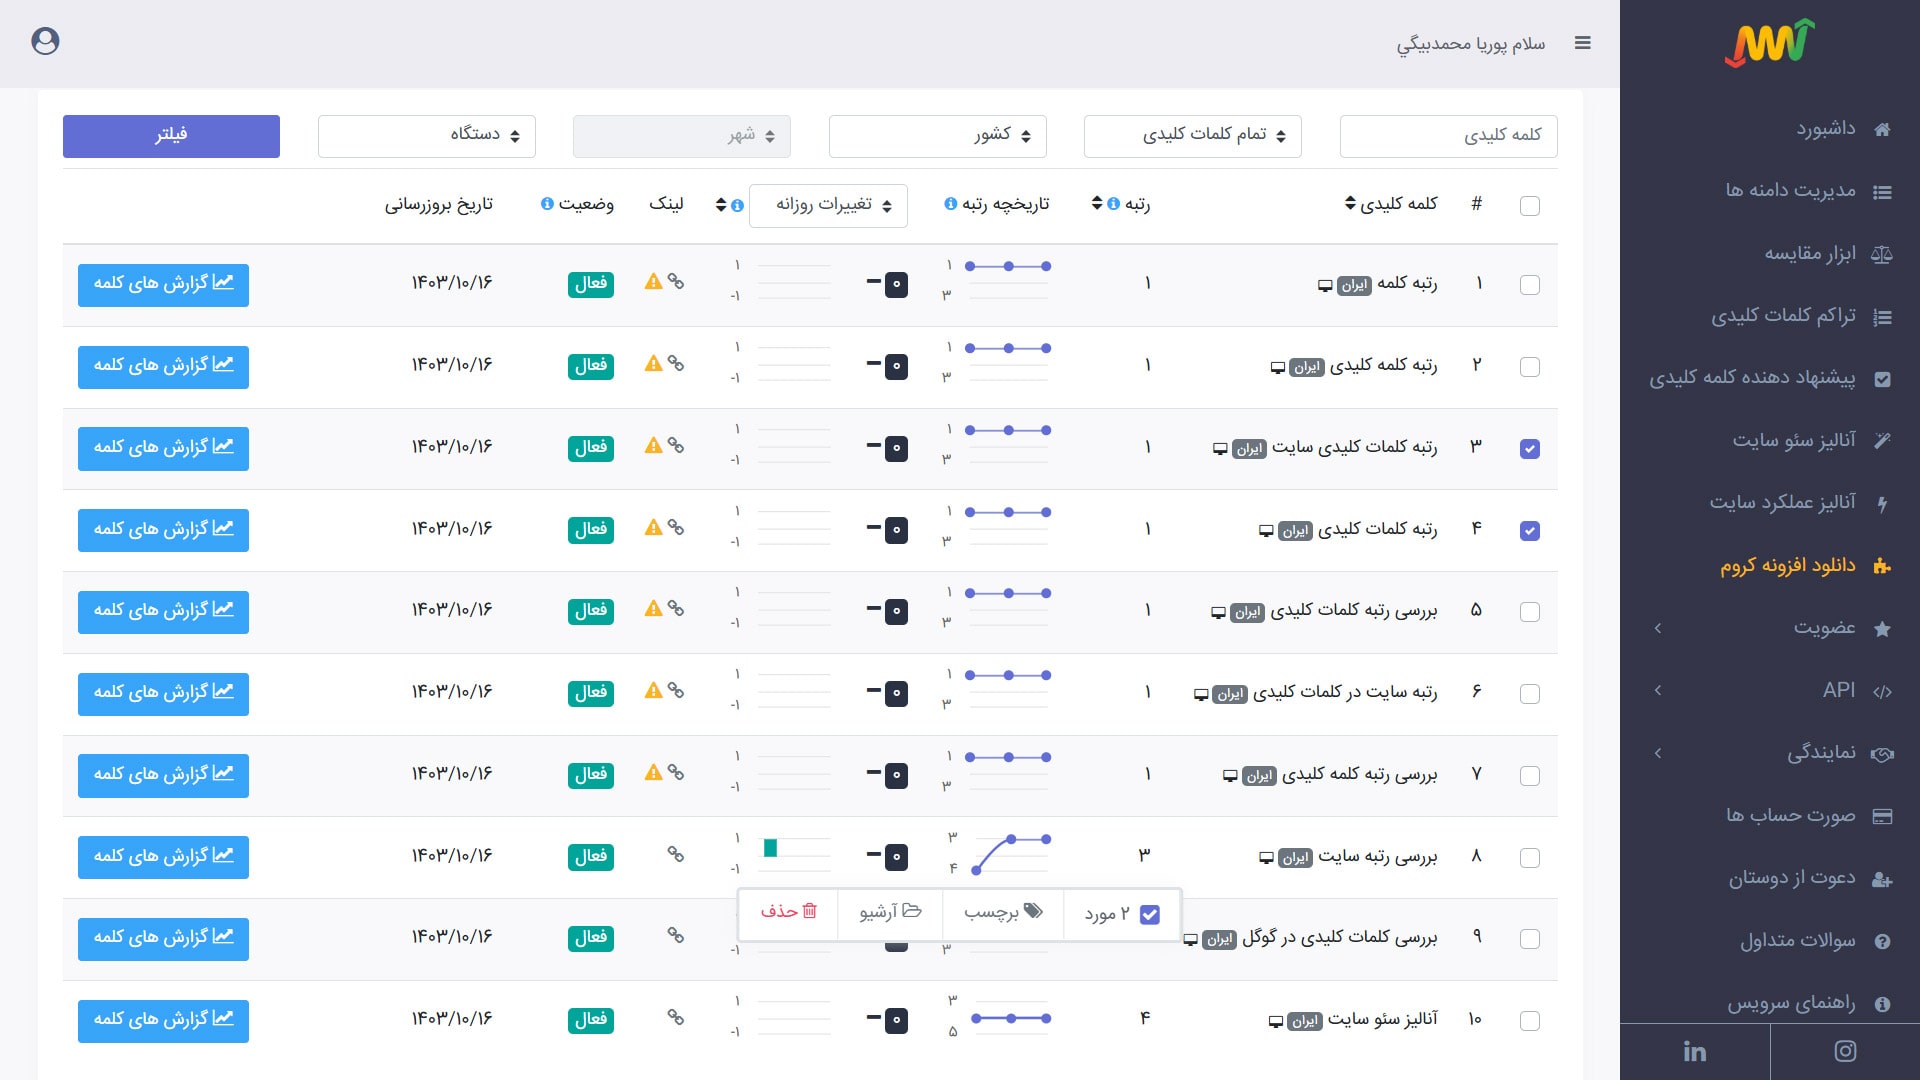Click the warning icon in row ۷
This screenshot has width=1920, height=1080.
(x=653, y=772)
